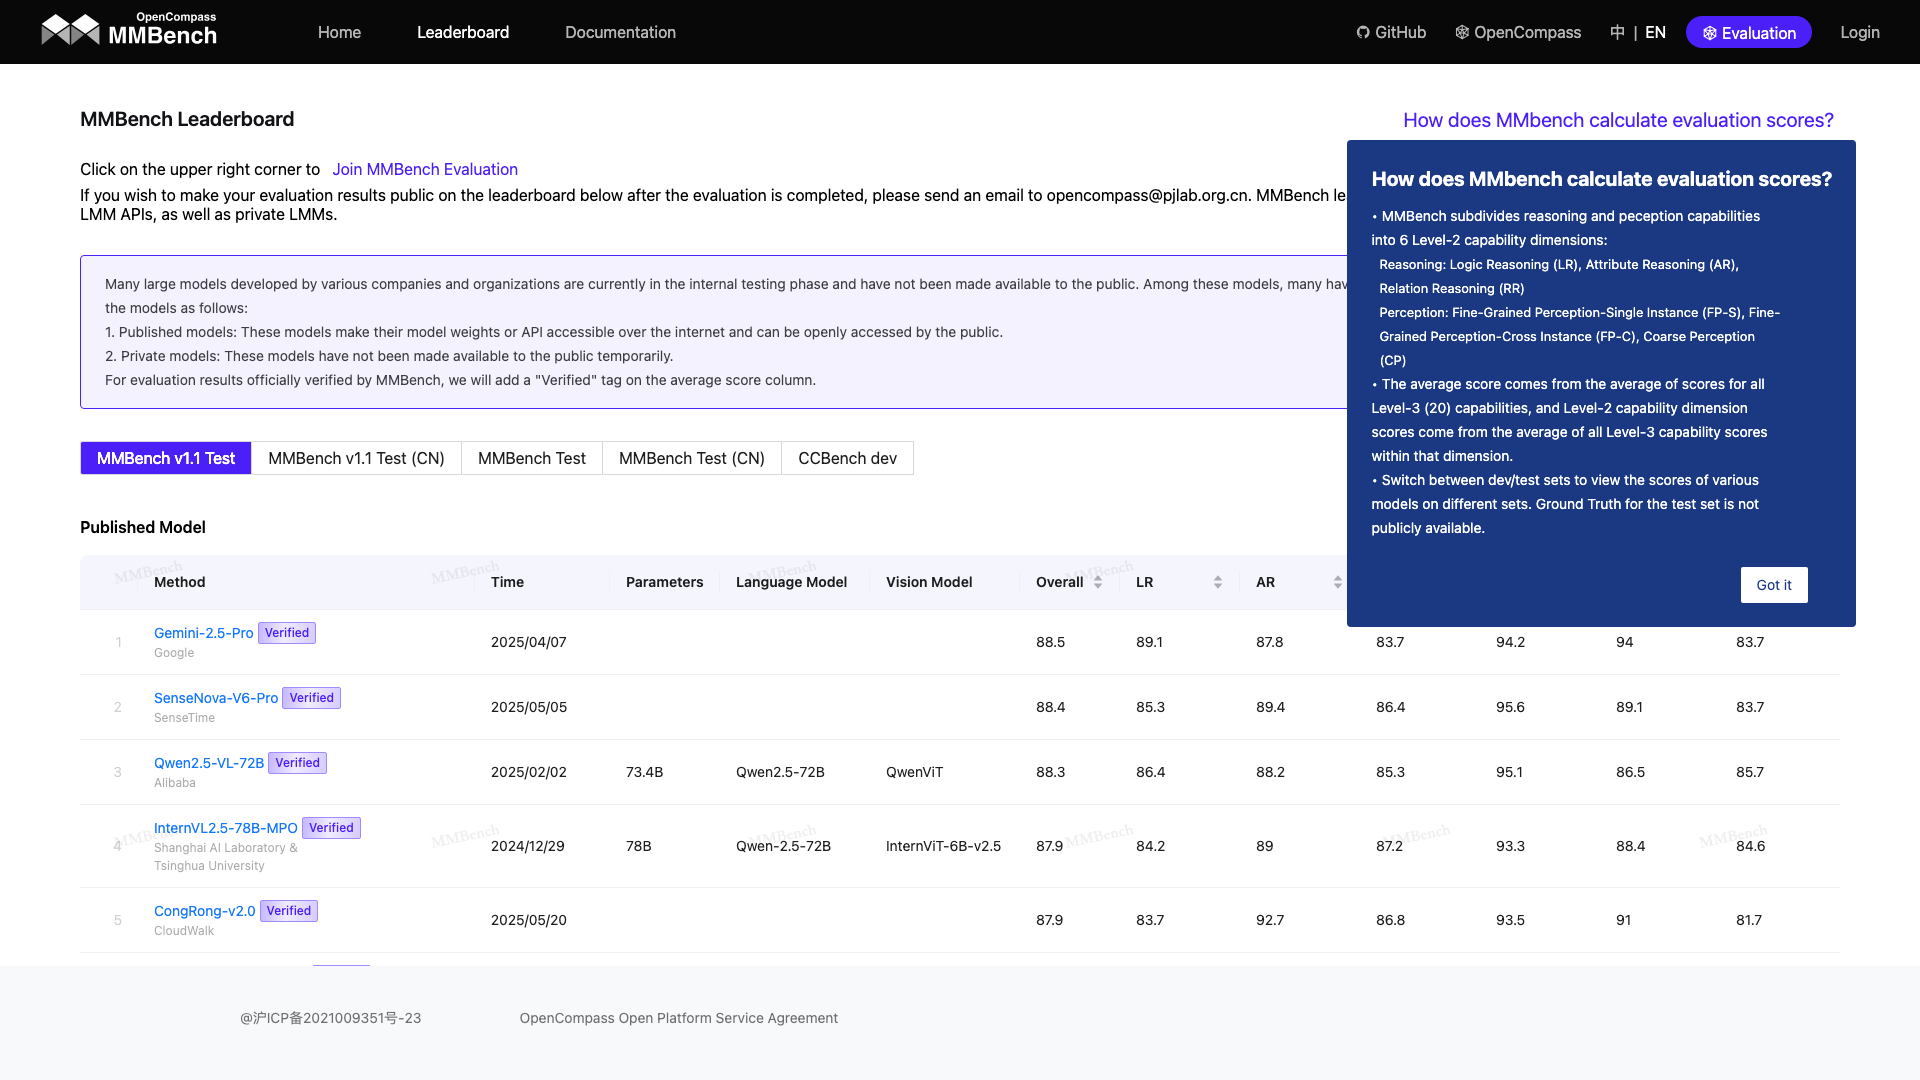Click the Google label under Gemini-2.5-Pro
1920x1080 pixels.
[x=174, y=653]
